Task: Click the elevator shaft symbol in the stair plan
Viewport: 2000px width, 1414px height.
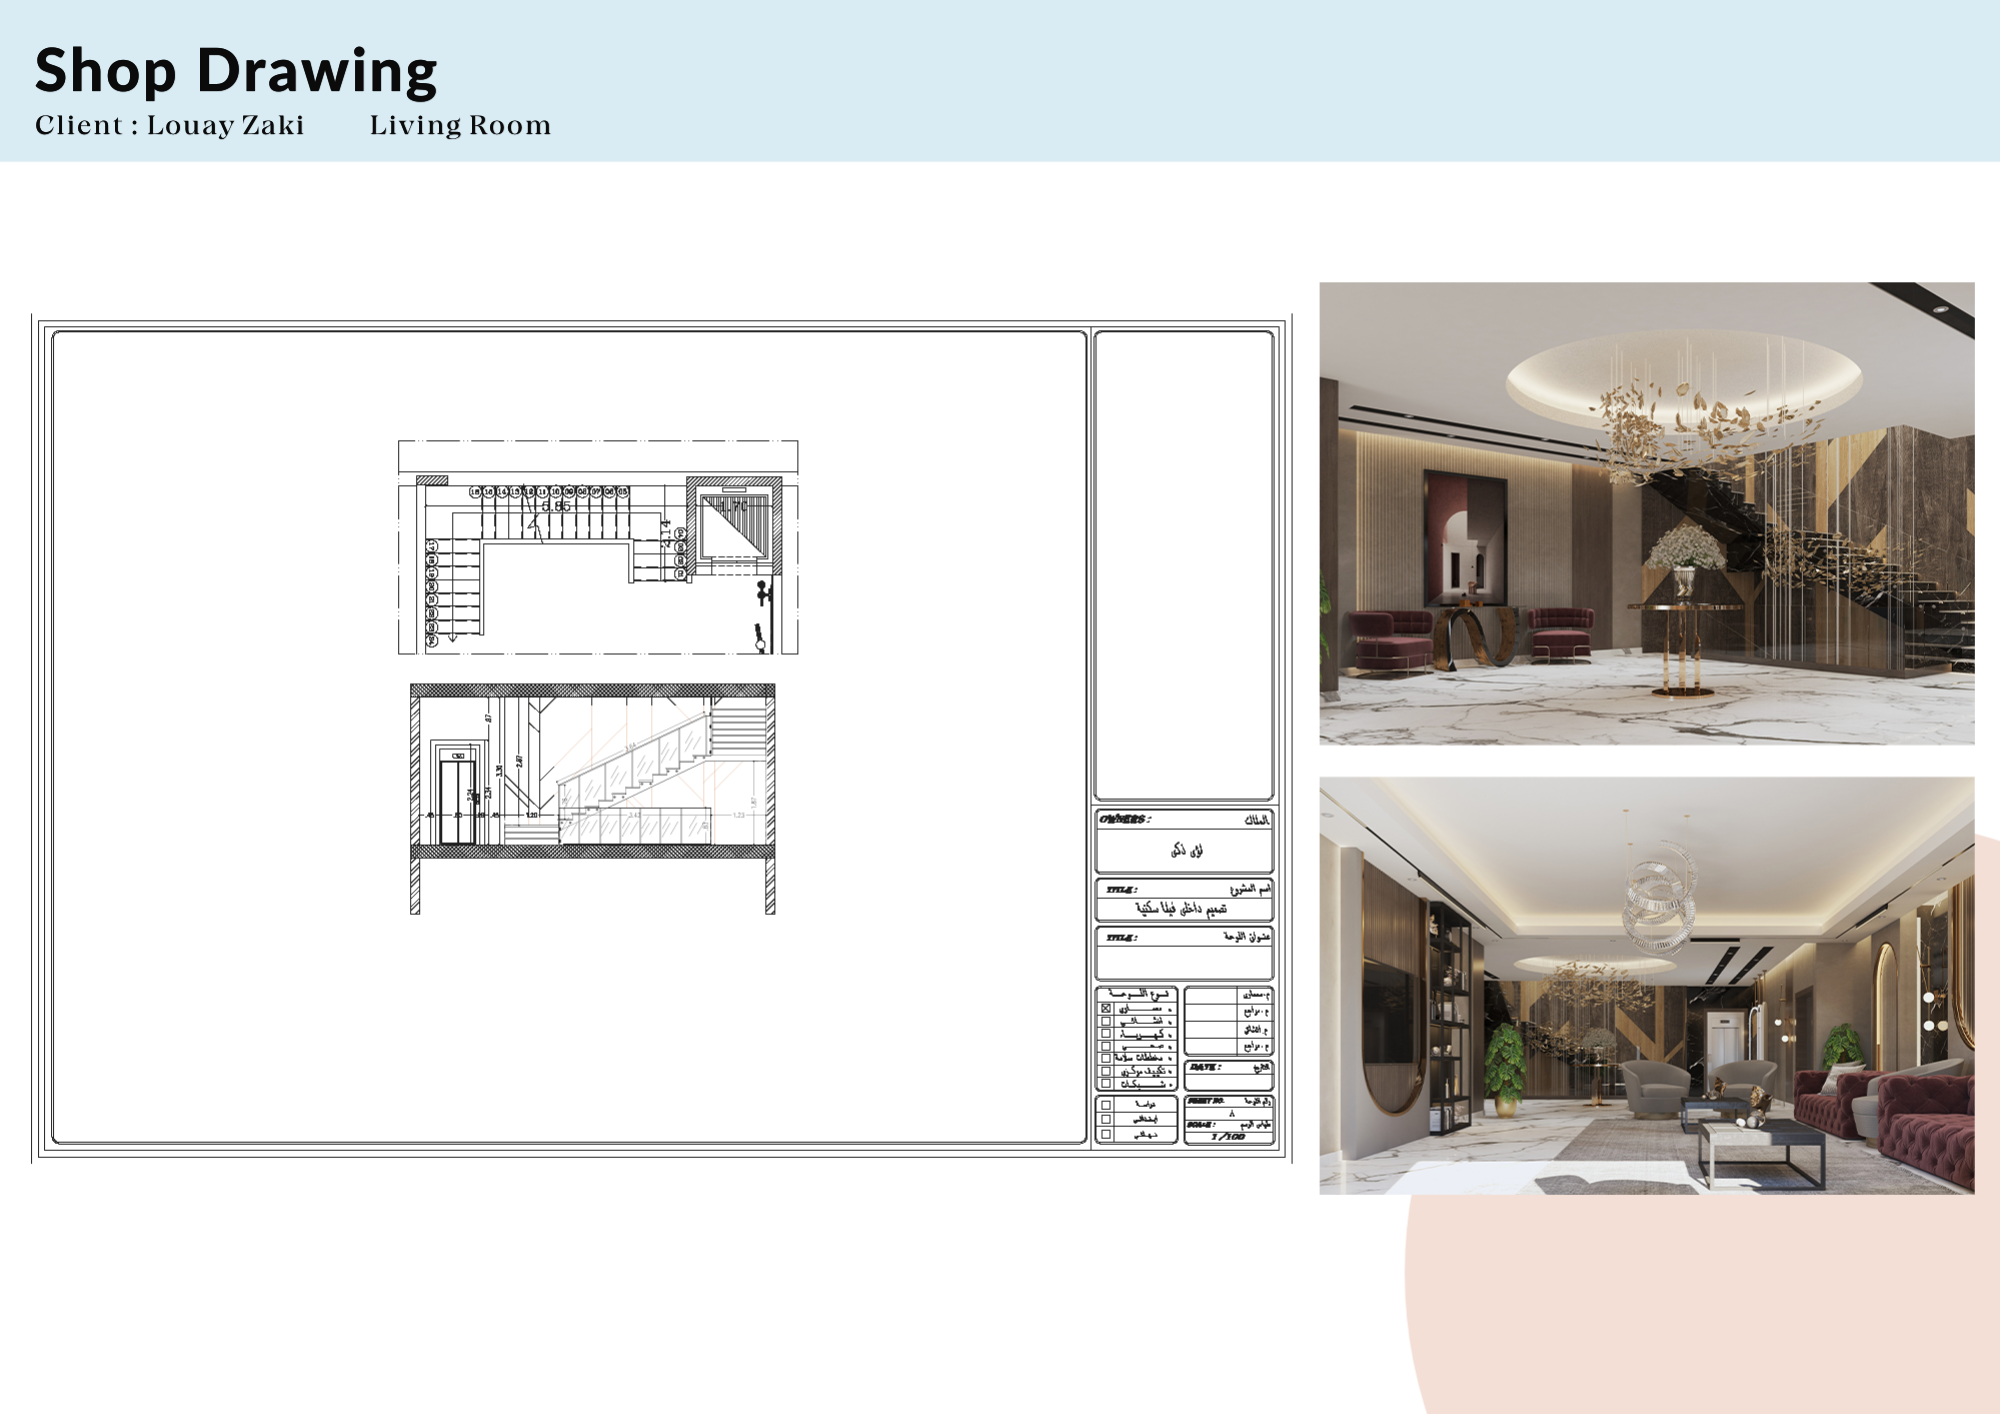Action: [734, 526]
